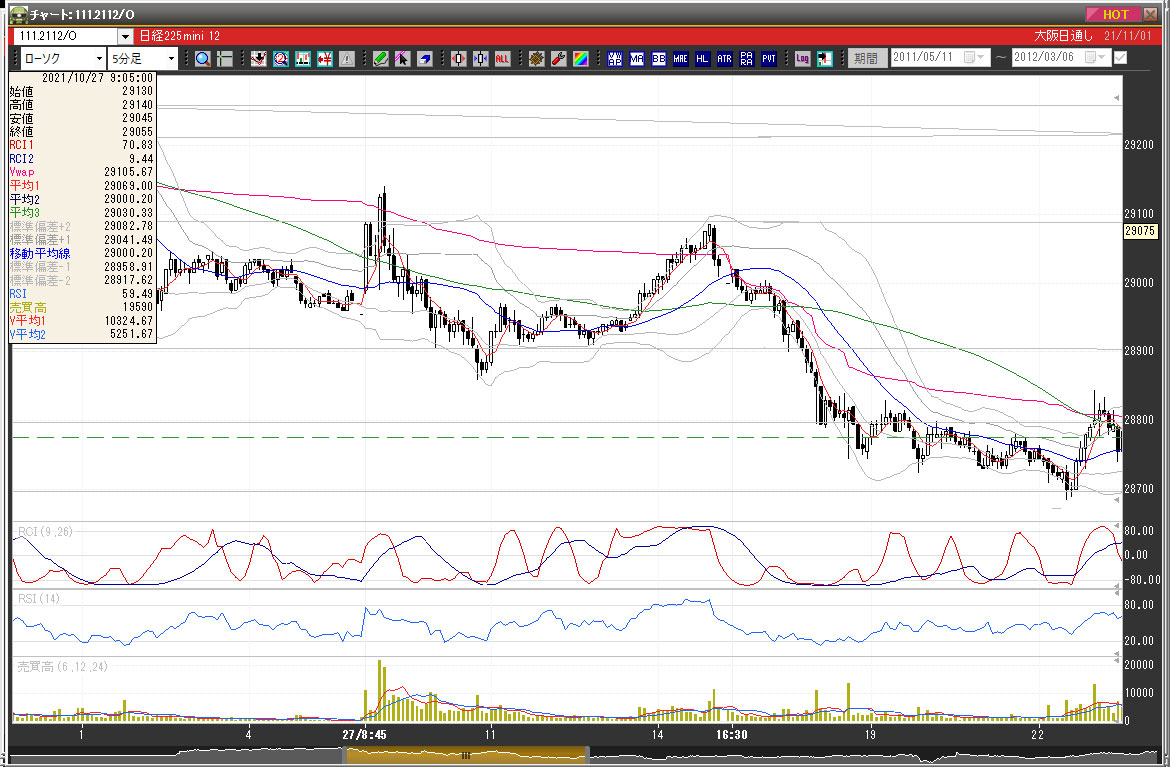Toggle the HL high-low indicator
1170x767 pixels.
tap(702, 58)
